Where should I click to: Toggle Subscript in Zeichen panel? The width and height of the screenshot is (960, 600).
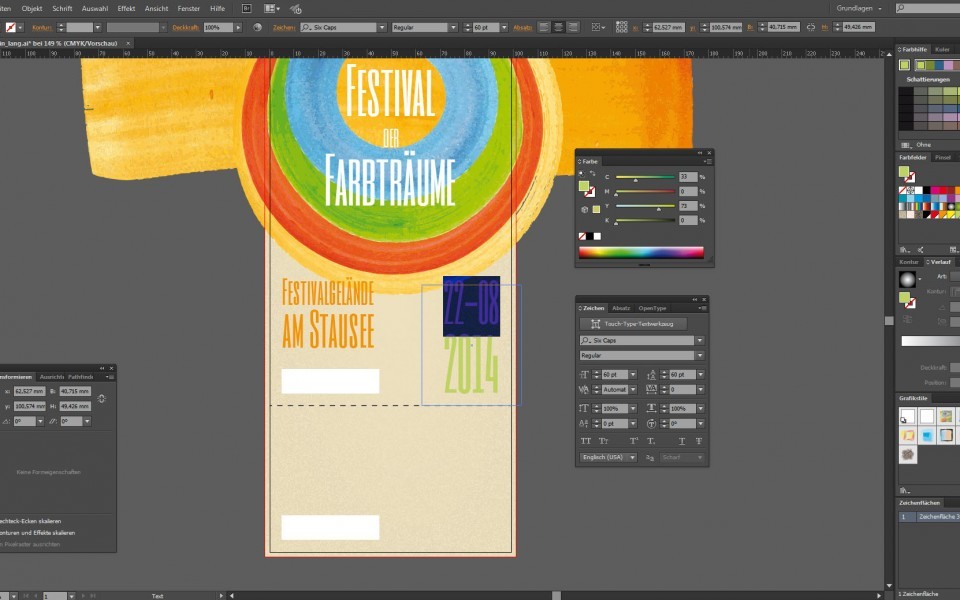point(651,441)
